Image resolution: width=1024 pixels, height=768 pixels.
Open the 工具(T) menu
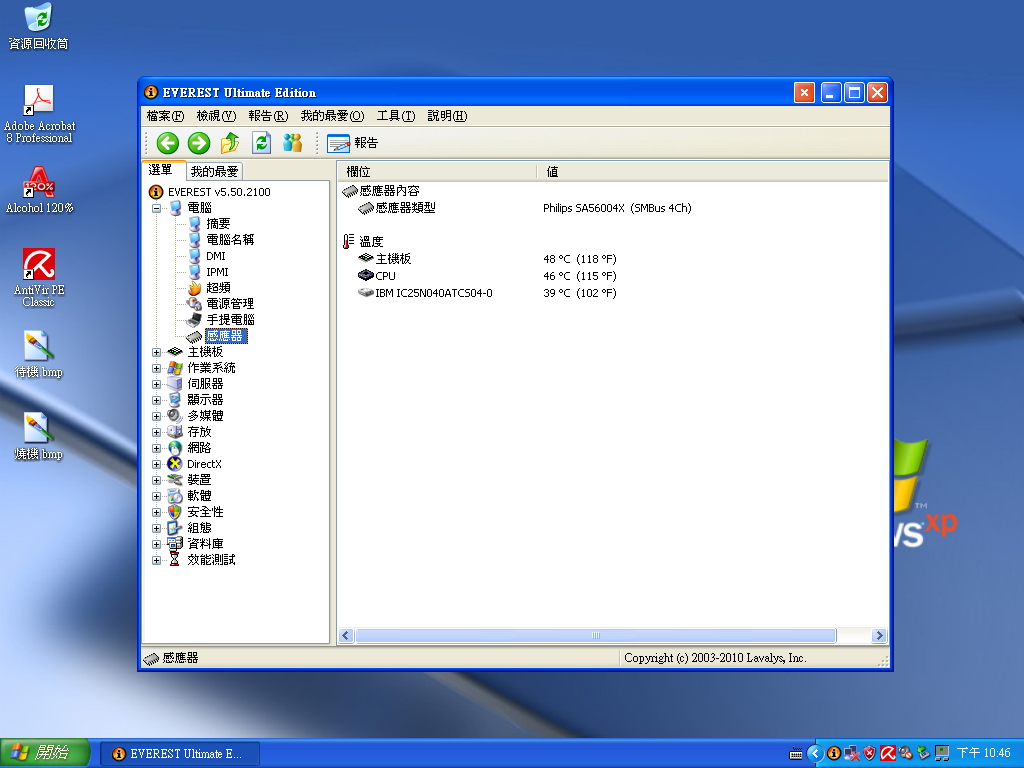(395, 116)
